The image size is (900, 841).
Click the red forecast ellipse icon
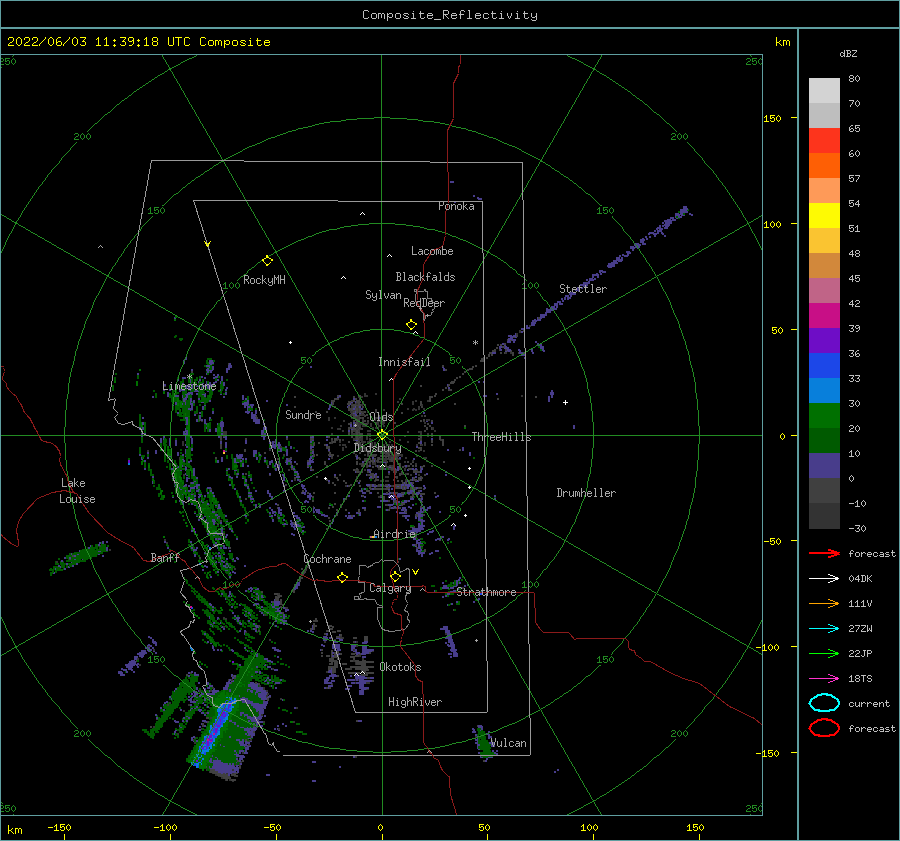click(824, 728)
